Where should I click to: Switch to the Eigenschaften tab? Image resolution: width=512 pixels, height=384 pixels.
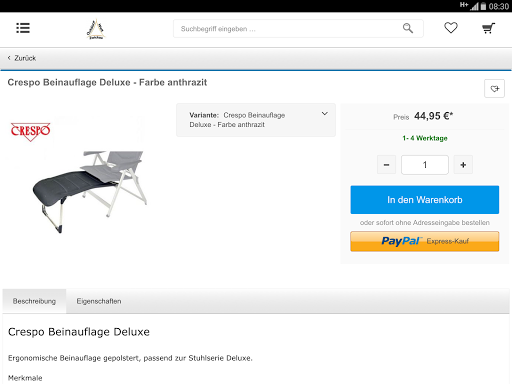(x=99, y=301)
